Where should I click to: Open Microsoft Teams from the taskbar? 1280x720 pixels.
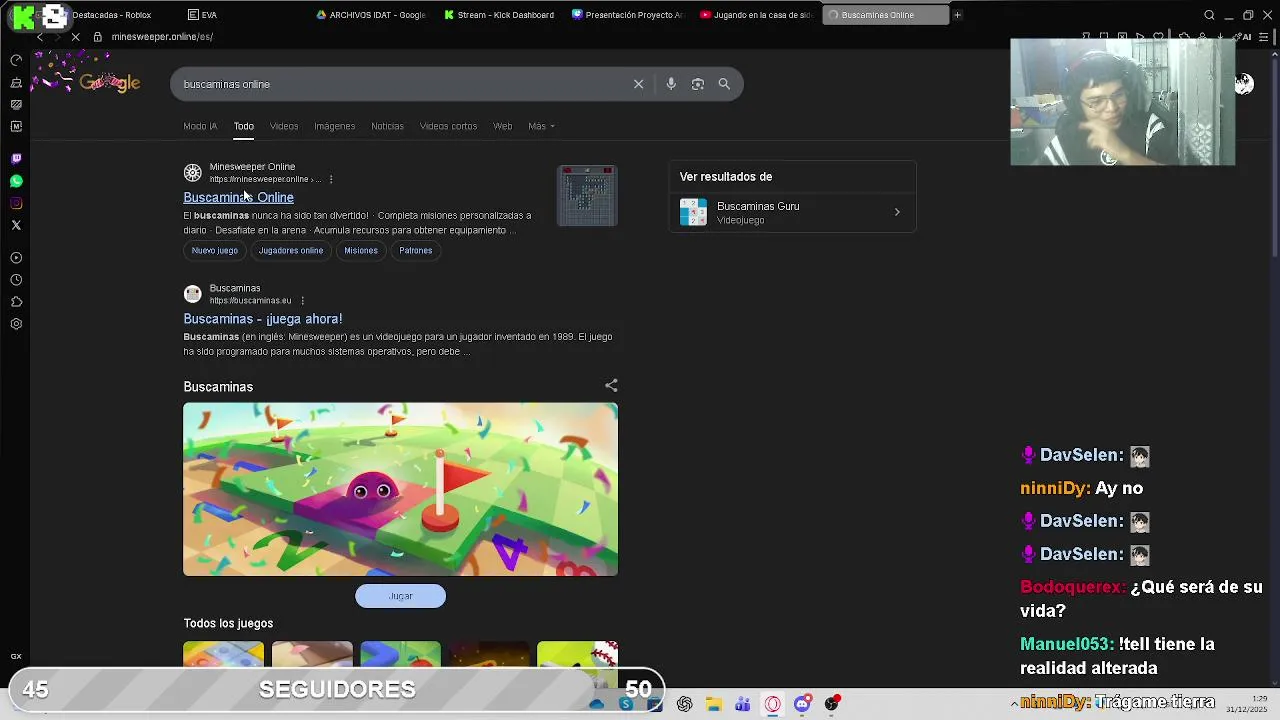[x=743, y=704]
